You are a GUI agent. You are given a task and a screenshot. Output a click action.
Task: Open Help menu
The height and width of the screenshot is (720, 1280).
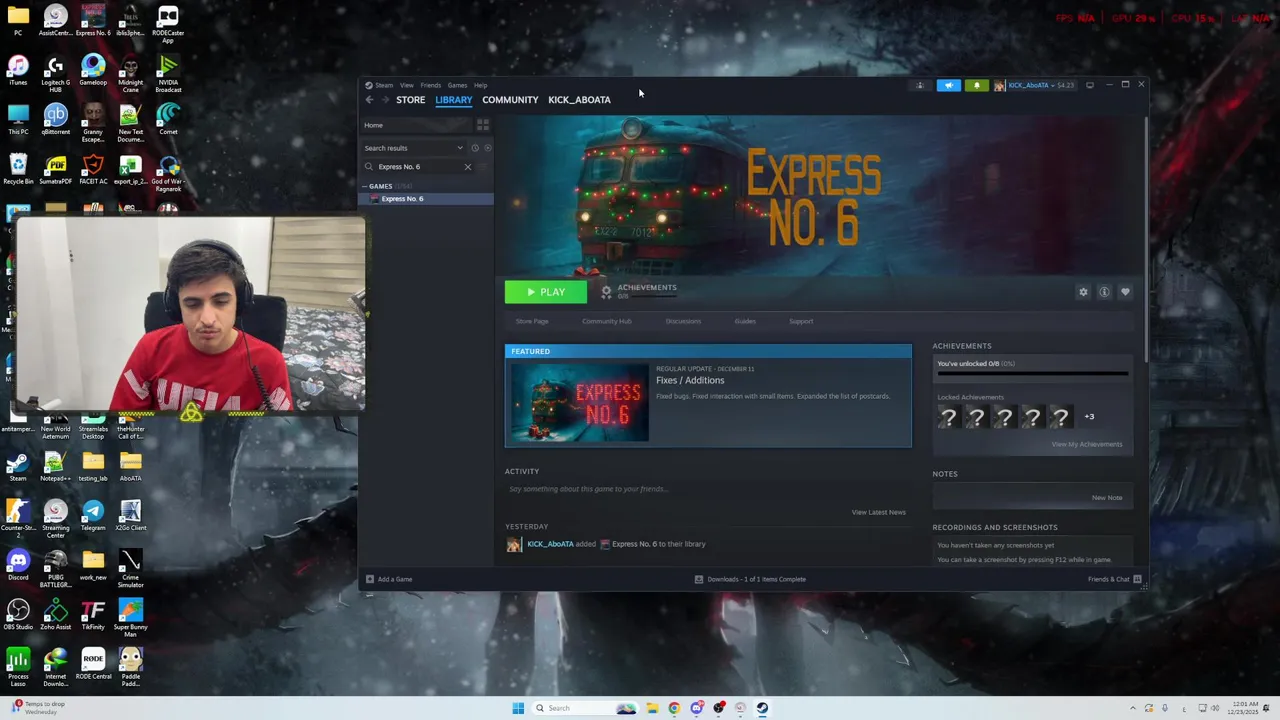481,85
